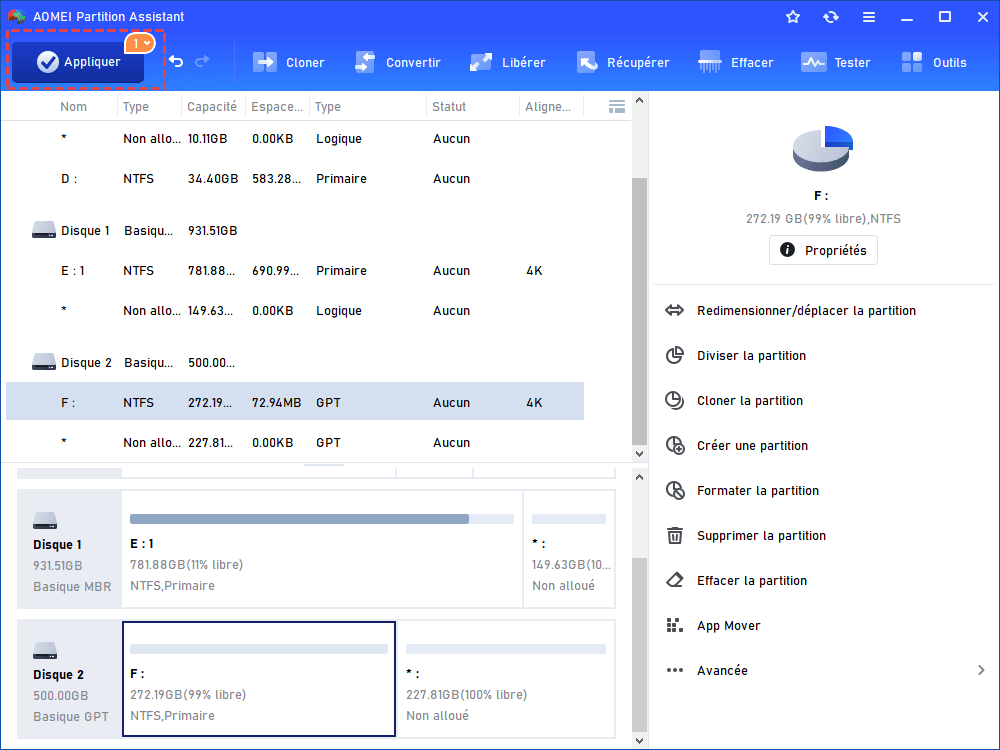
Task: Click the Avancée option label
Action: click(x=722, y=670)
